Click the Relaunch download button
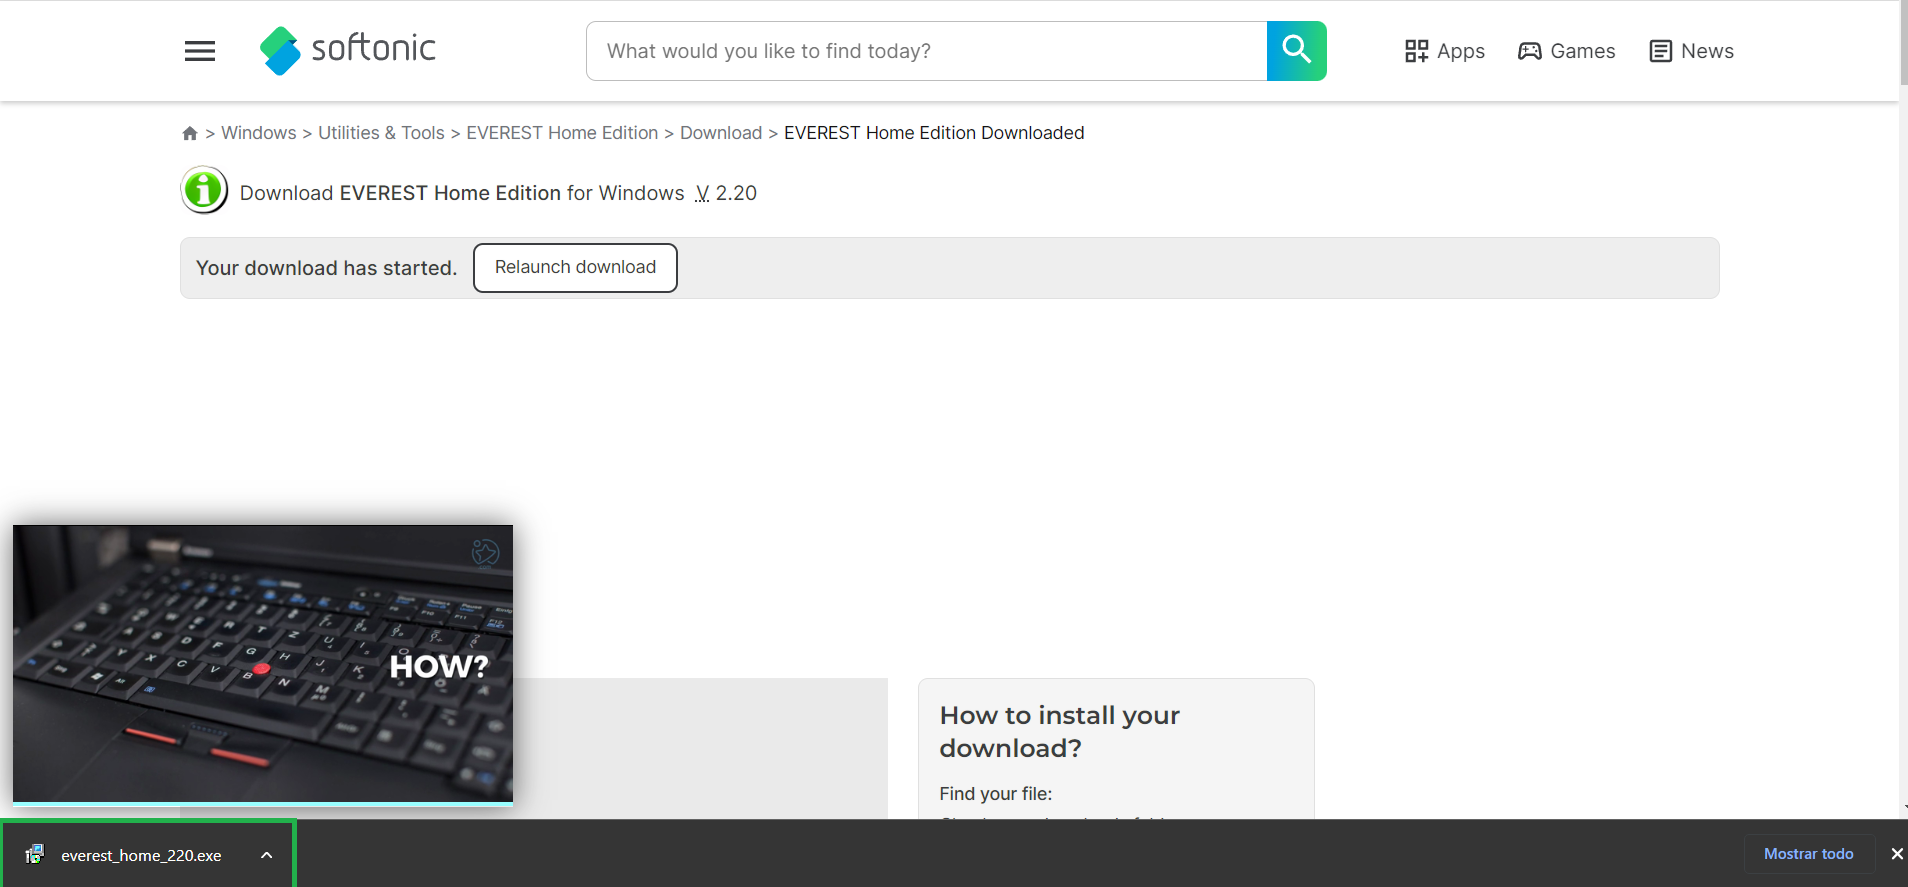Image resolution: width=1908 pixels, height=887 pixels. (x=575, y=268)
